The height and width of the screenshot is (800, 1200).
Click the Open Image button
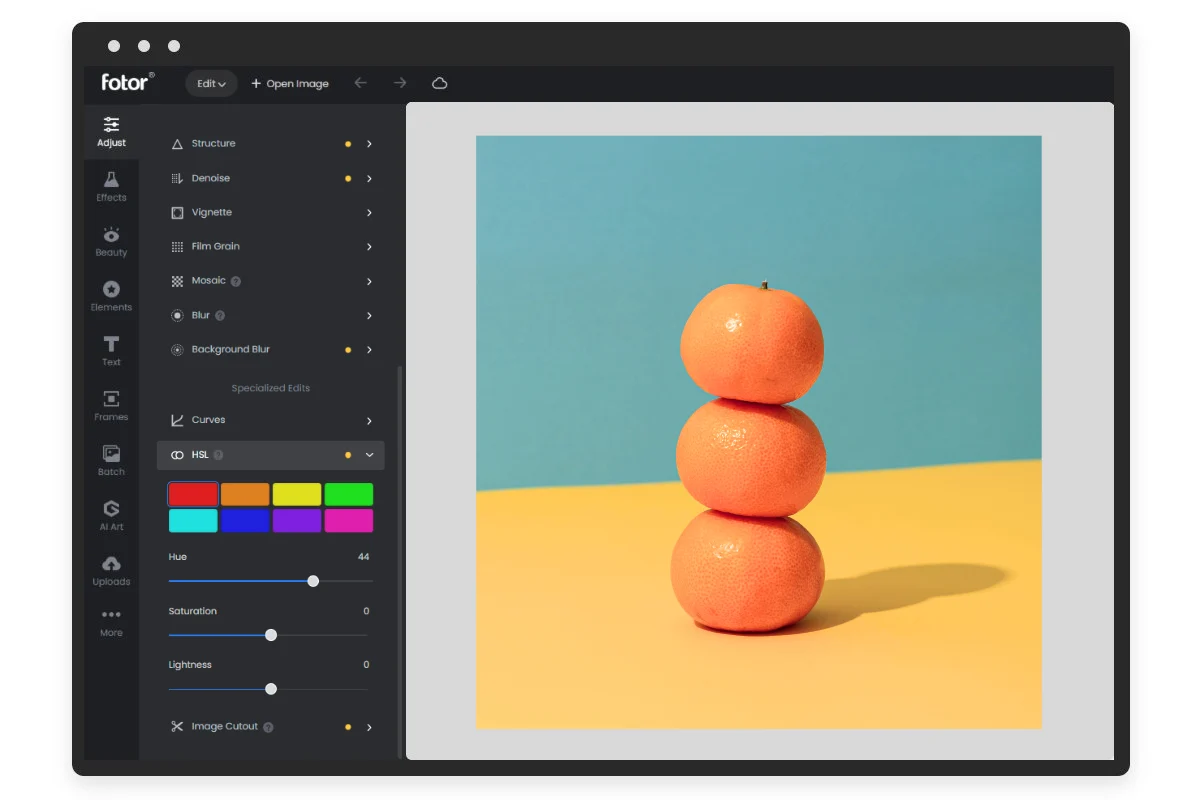point(289,84)
